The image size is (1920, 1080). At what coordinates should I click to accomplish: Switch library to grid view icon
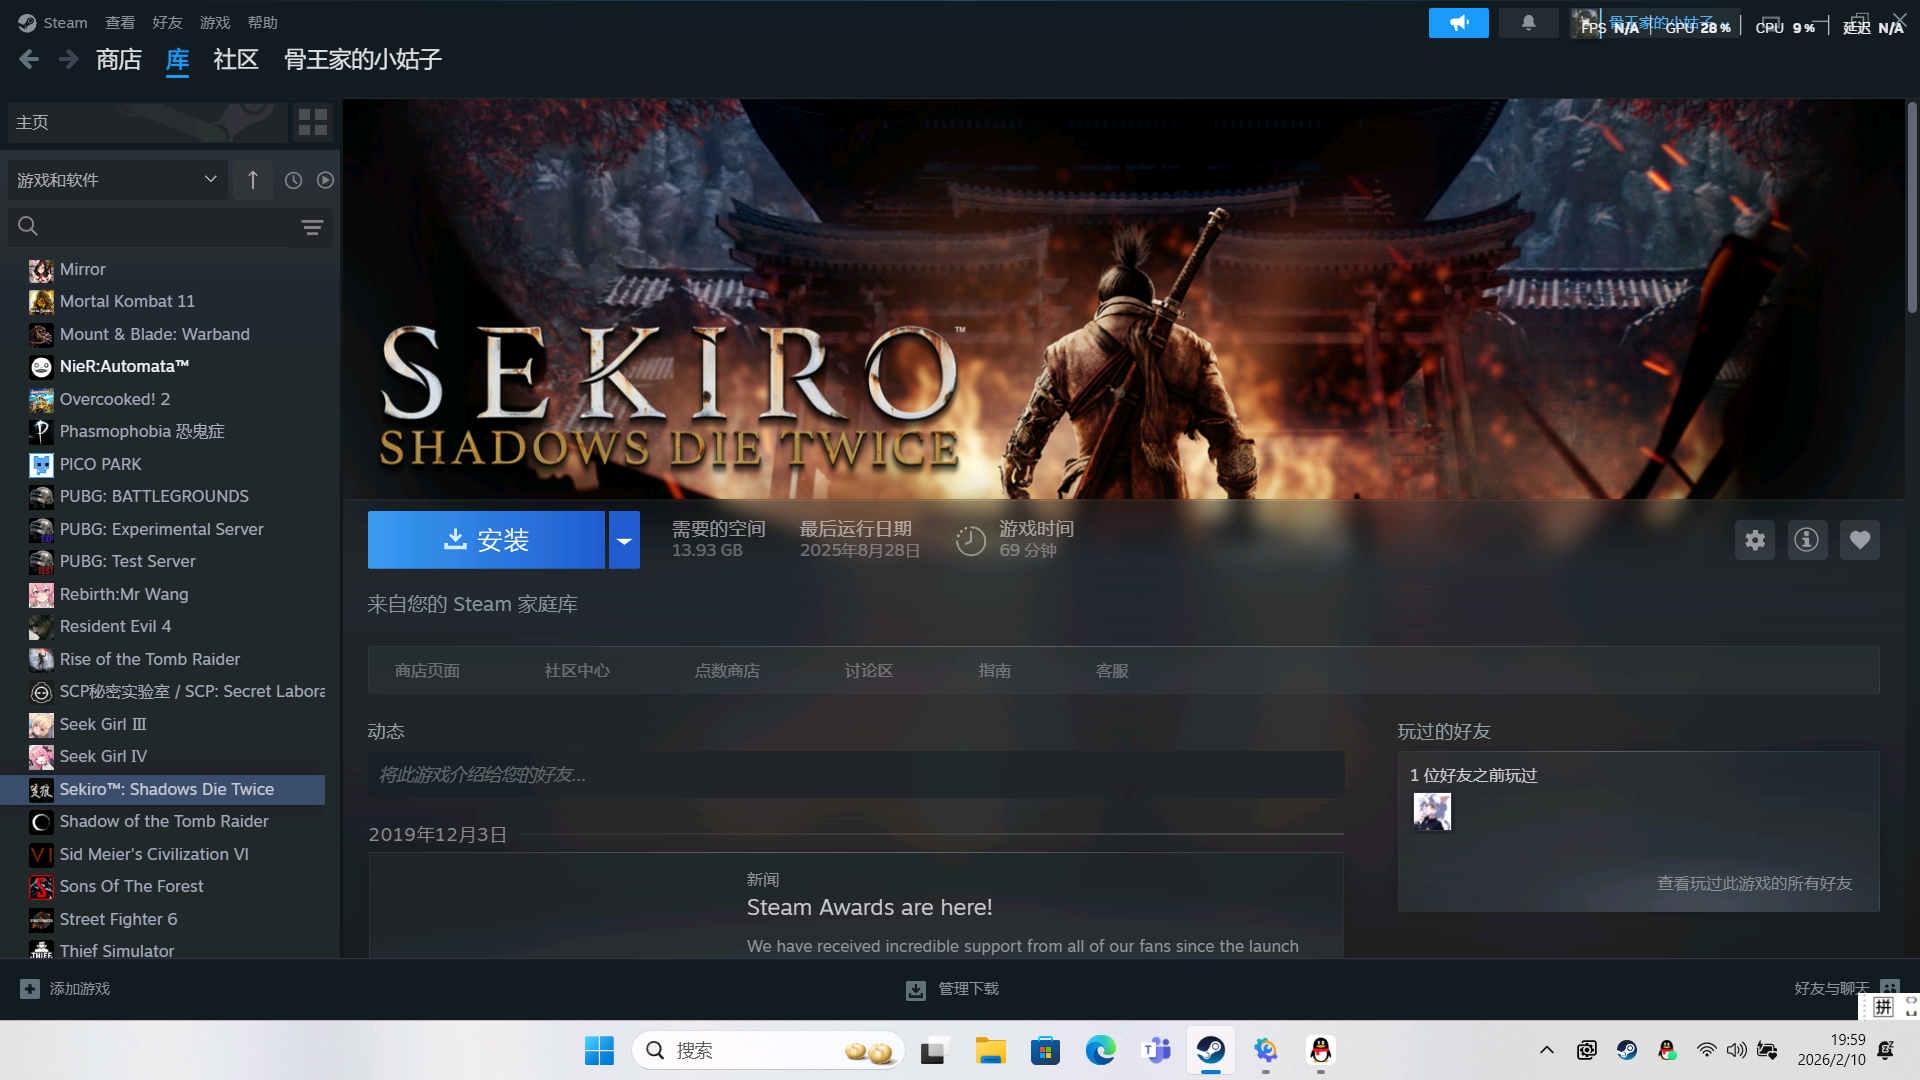point(313,122)
